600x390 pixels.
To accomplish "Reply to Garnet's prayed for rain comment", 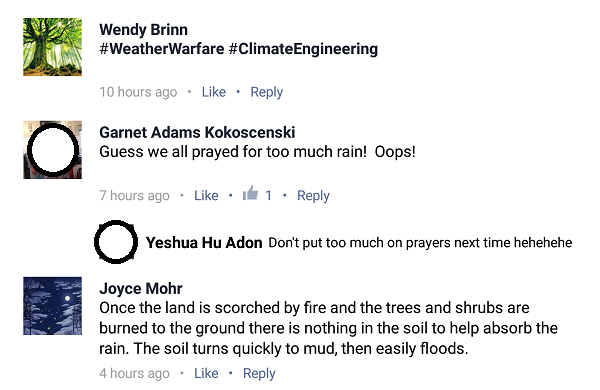I will (313, 196).
